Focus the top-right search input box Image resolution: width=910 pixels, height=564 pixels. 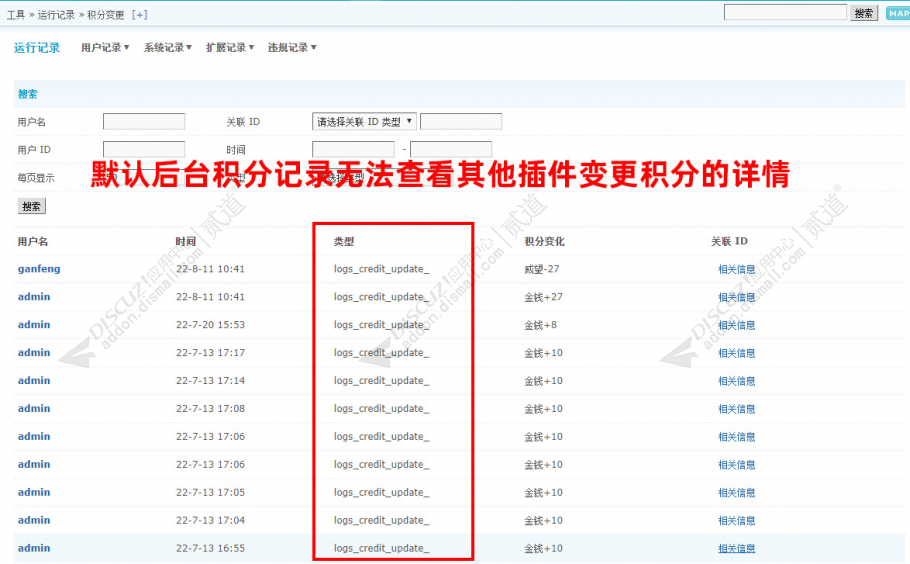pos(785,12)
